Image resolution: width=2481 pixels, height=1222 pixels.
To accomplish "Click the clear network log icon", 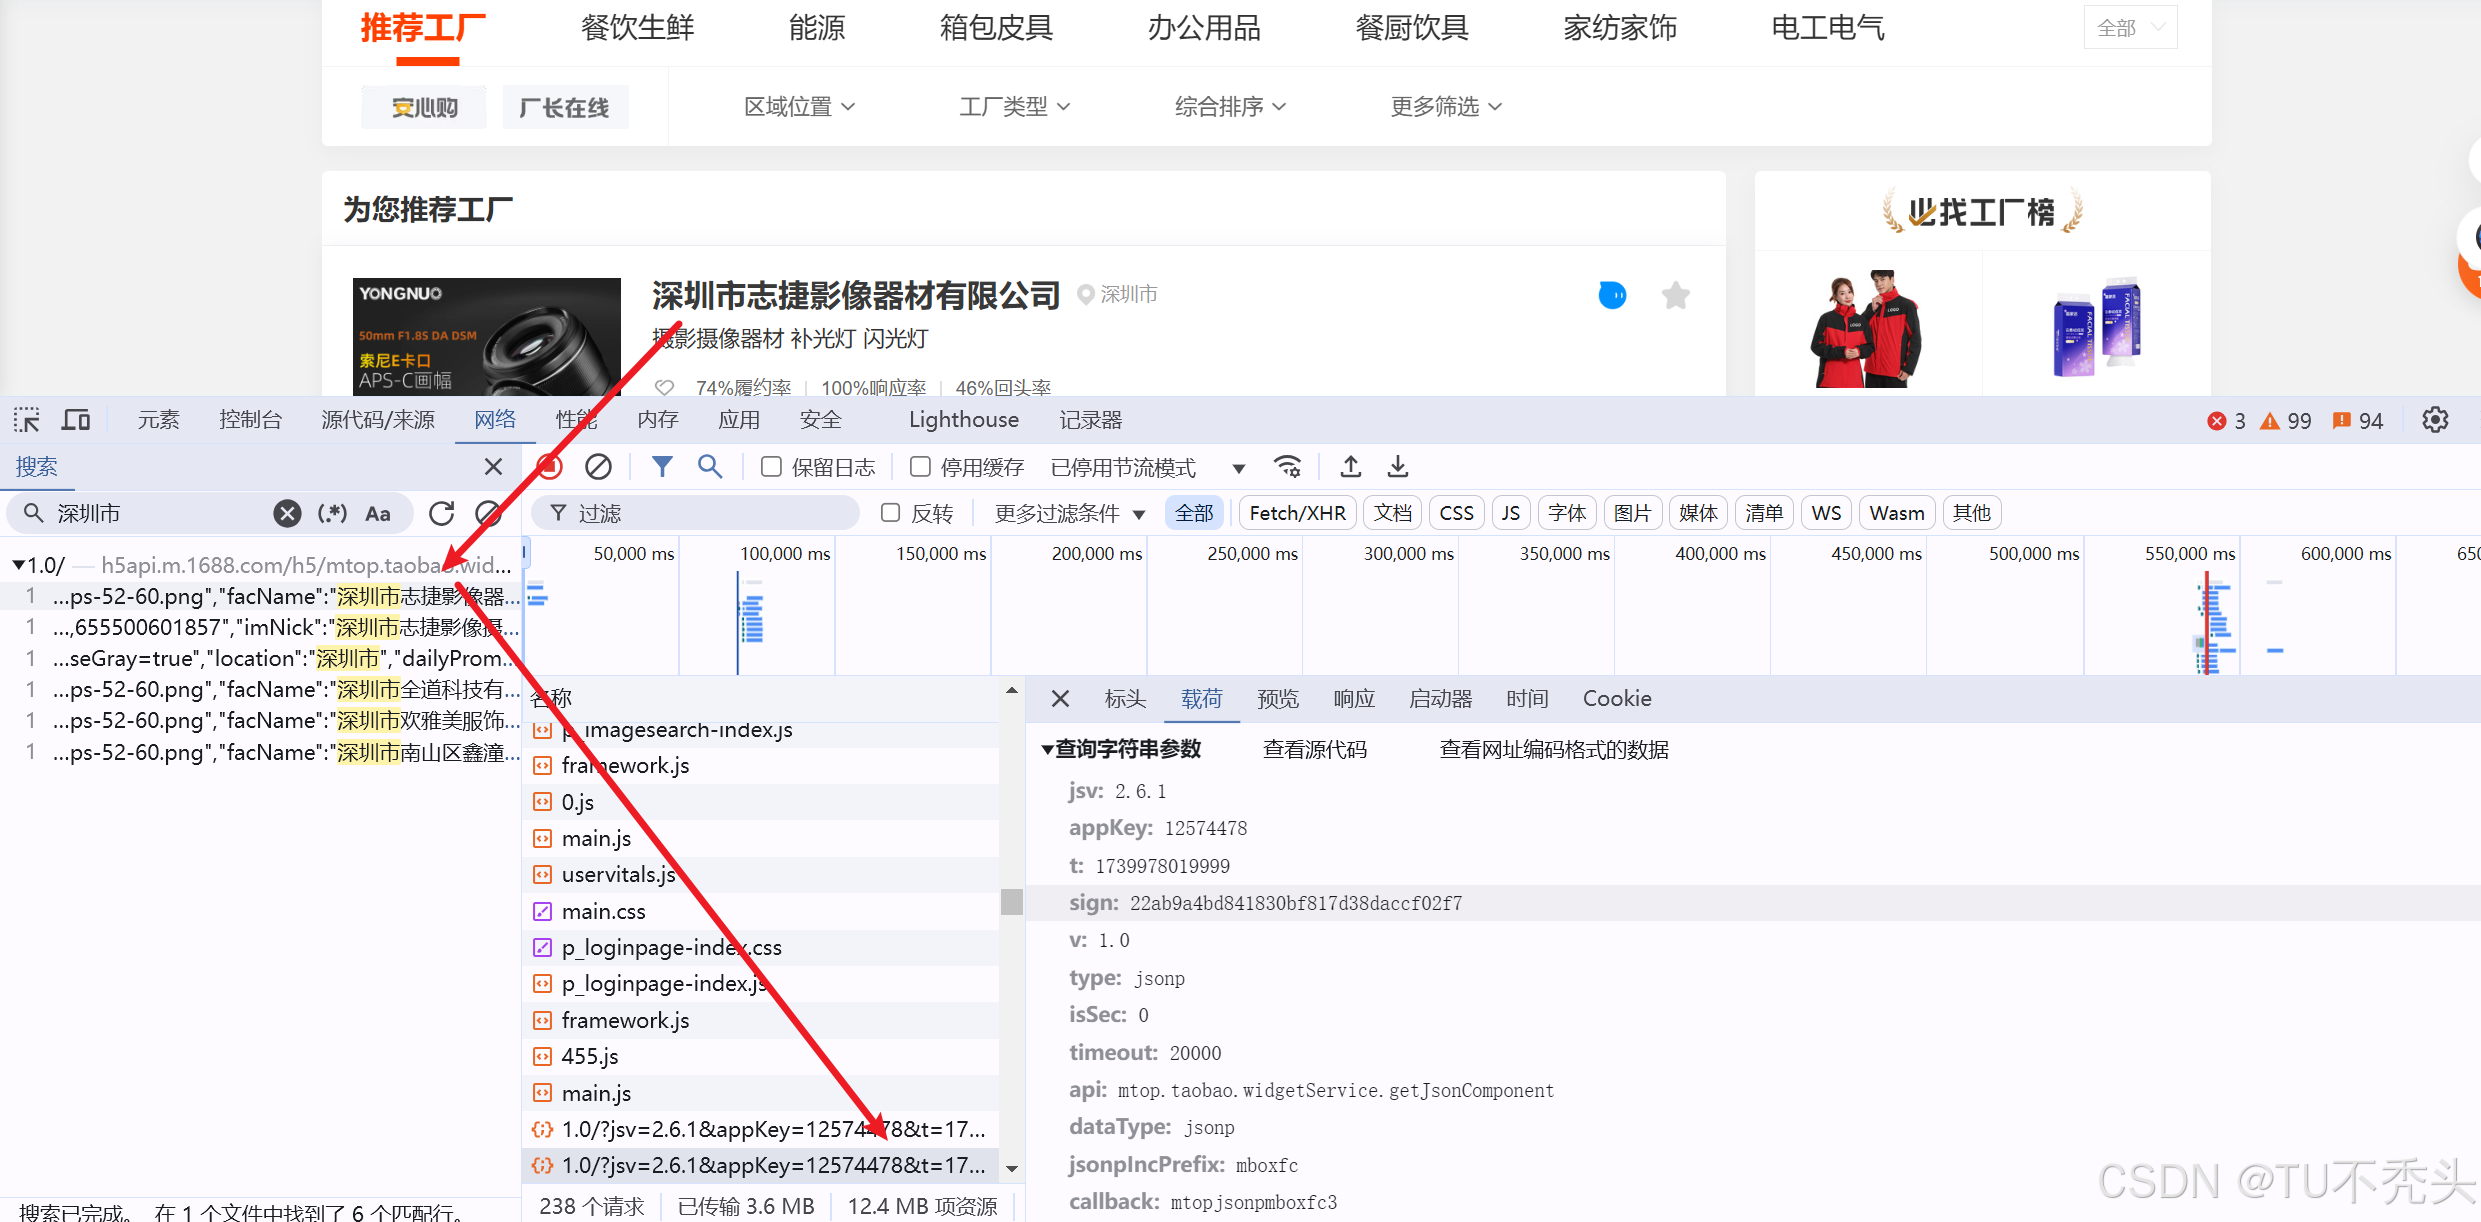I will click(598, 467).
